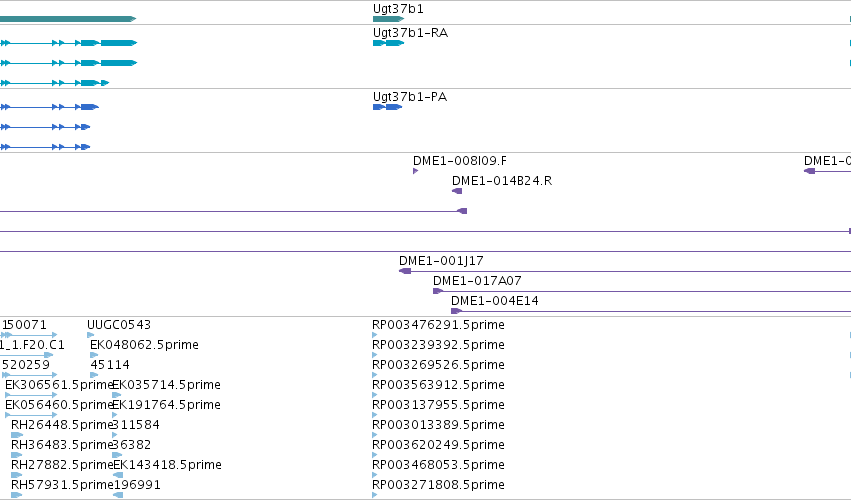Click the RP003563912.5prime label

click(438, 385)
